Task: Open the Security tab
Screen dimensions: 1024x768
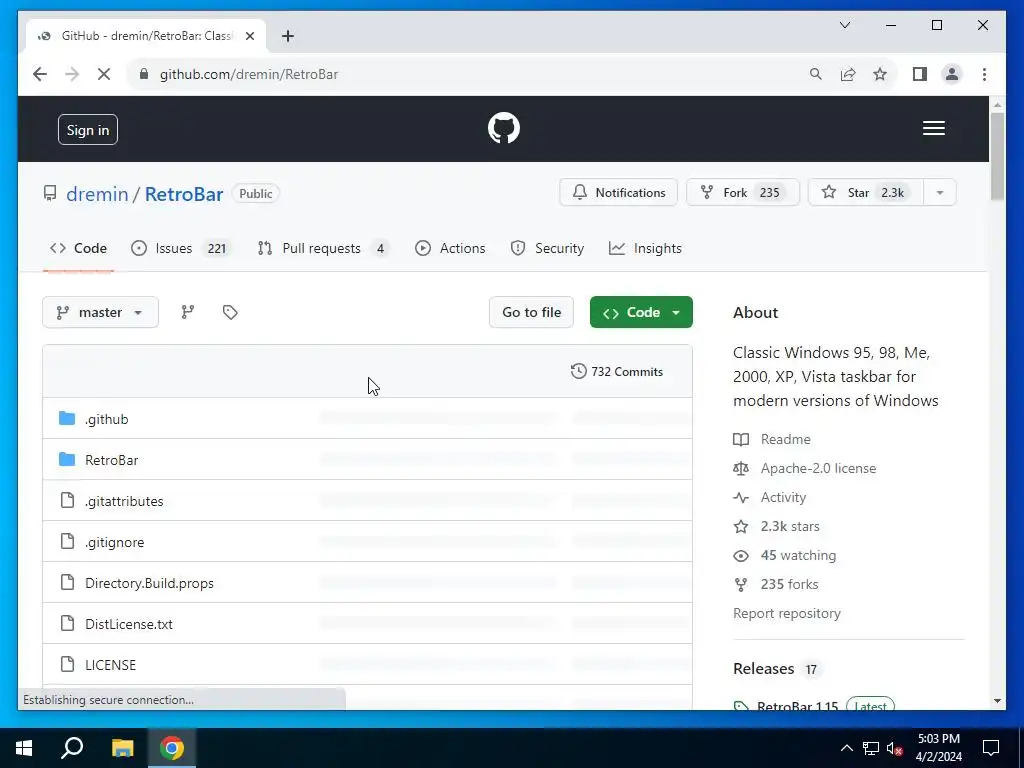Action: click(548, 248)
